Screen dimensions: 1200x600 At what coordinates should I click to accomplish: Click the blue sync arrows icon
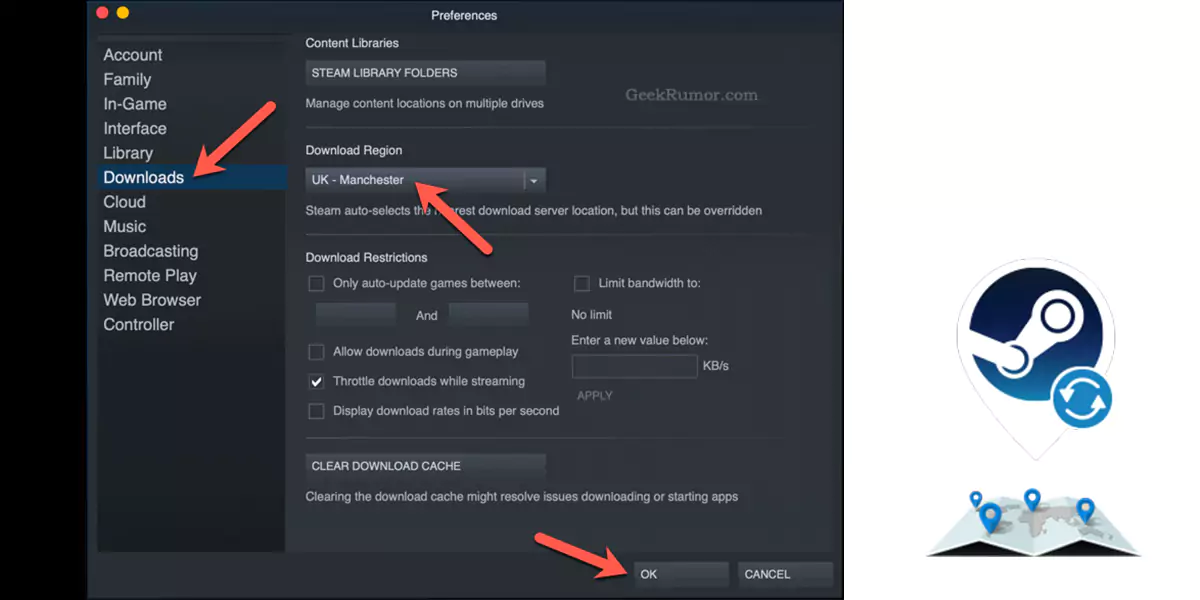(x=1082, y=398)
